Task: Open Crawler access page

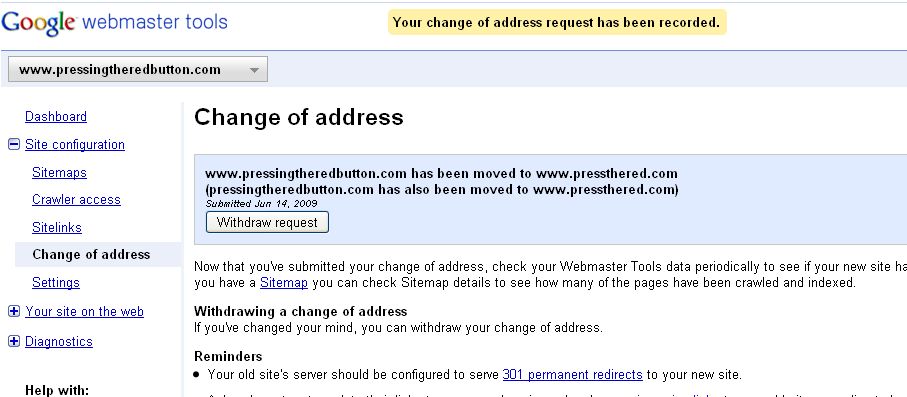Action: [76, 200]
